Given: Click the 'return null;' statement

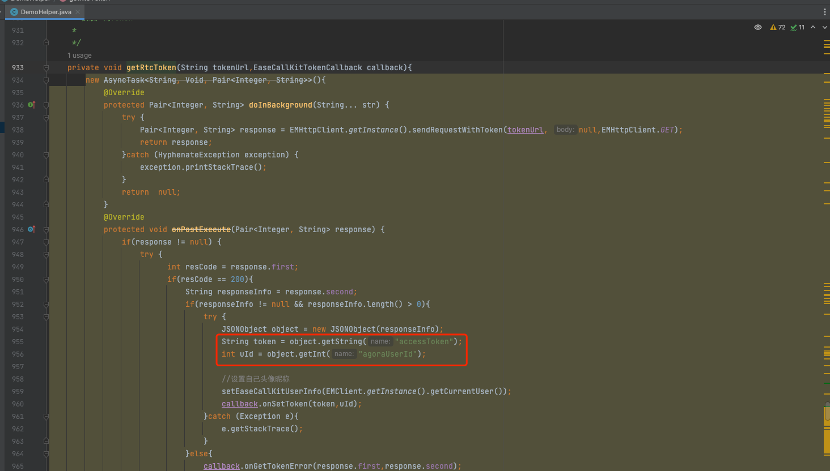Looking at the screenshot, I should (151, 192).
